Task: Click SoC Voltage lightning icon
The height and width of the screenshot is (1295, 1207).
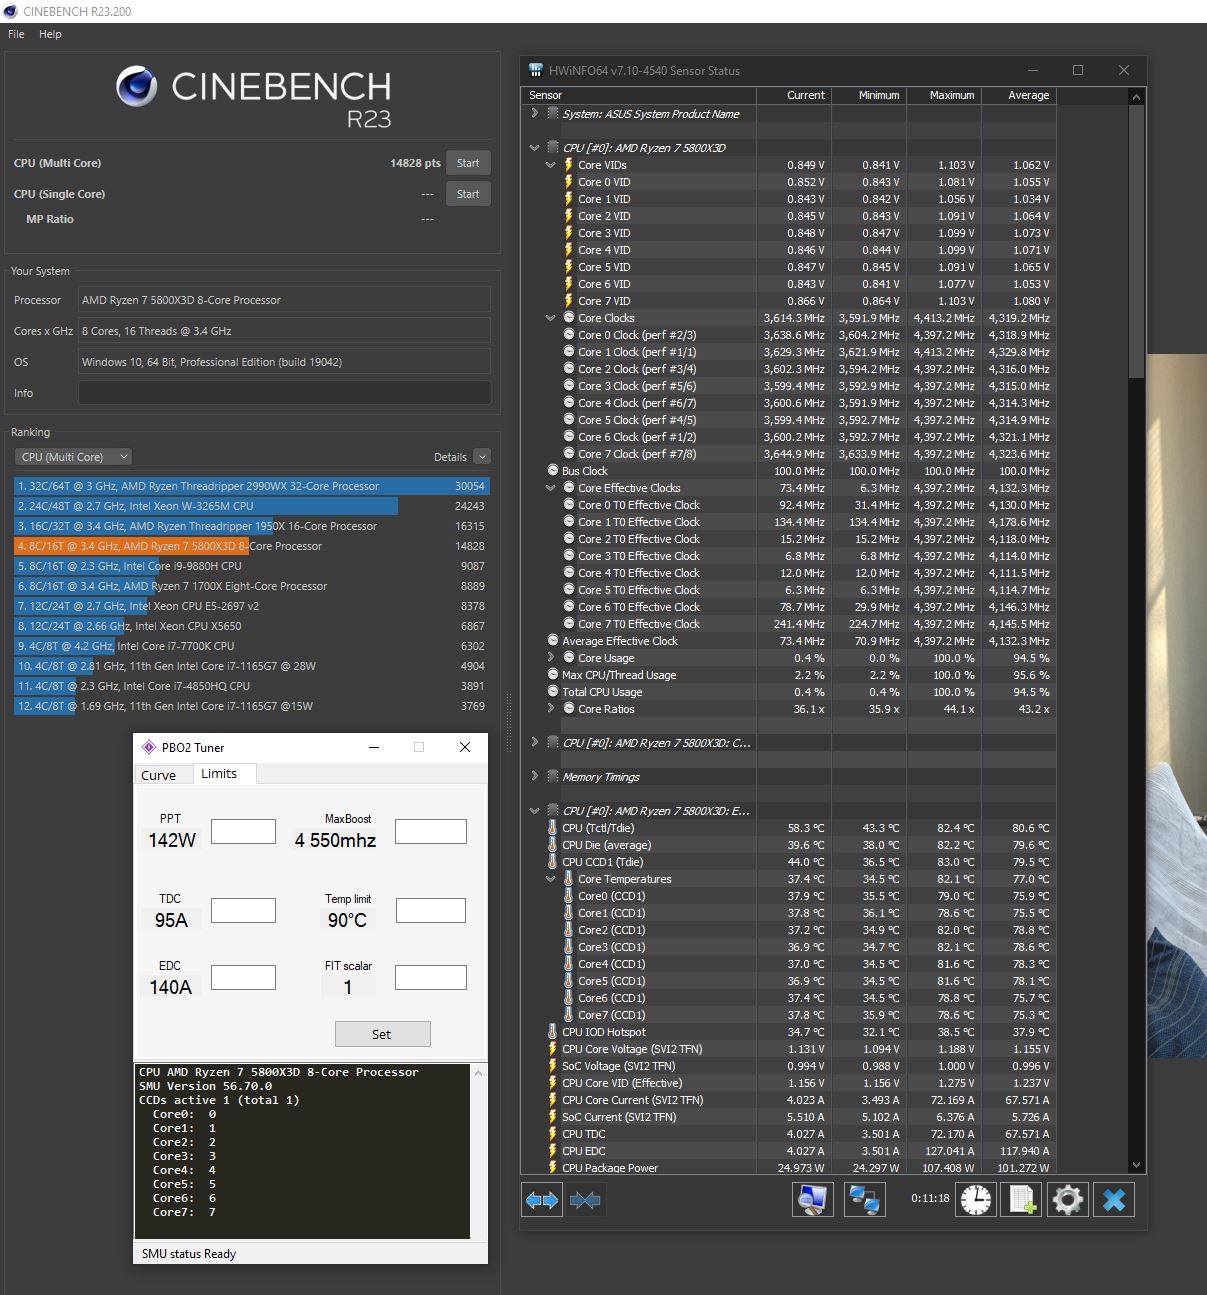Action: coord(552,1066)
